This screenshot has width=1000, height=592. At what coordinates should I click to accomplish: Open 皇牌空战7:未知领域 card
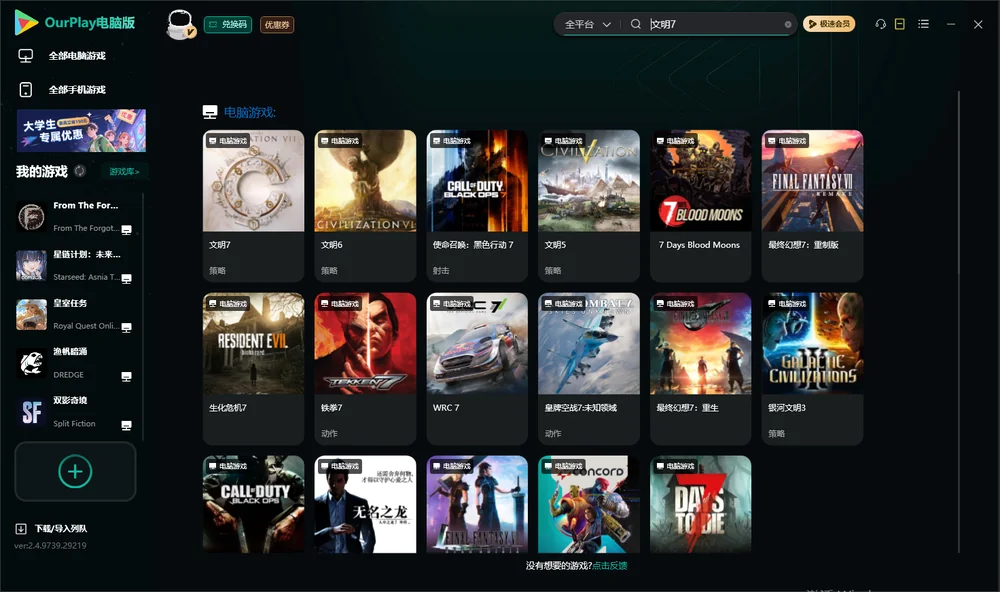point(589,368)
